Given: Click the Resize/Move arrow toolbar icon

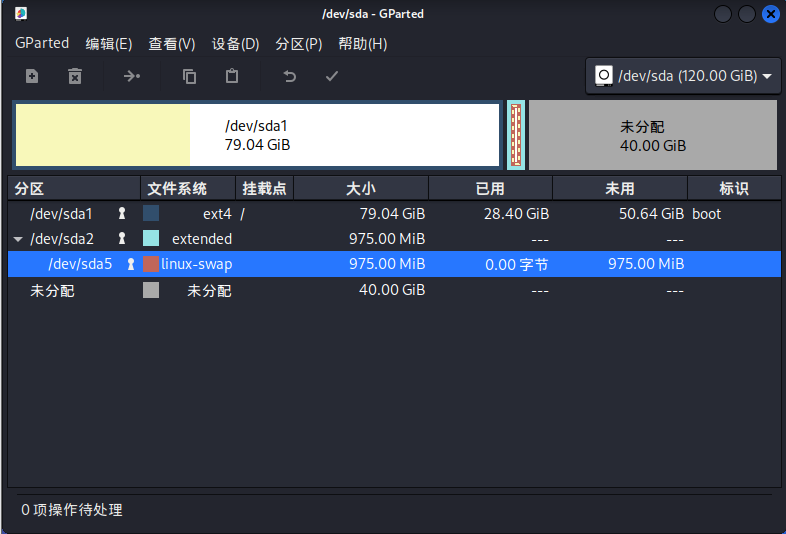Looking at the screenshot, I should (x=132, y=76).
